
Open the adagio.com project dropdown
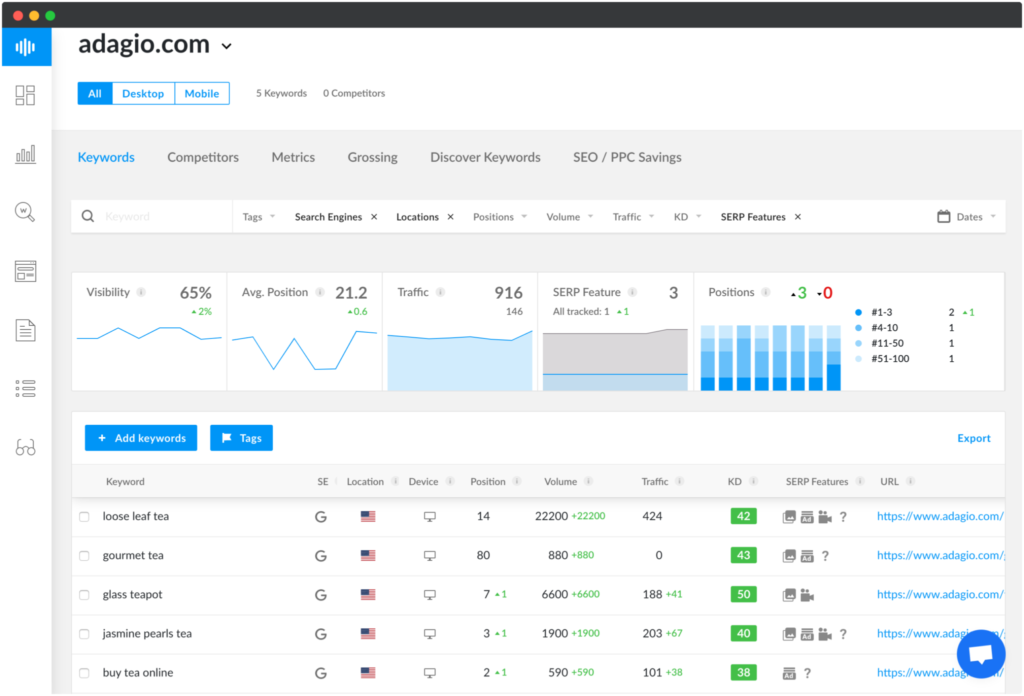(x=227, y=46)
